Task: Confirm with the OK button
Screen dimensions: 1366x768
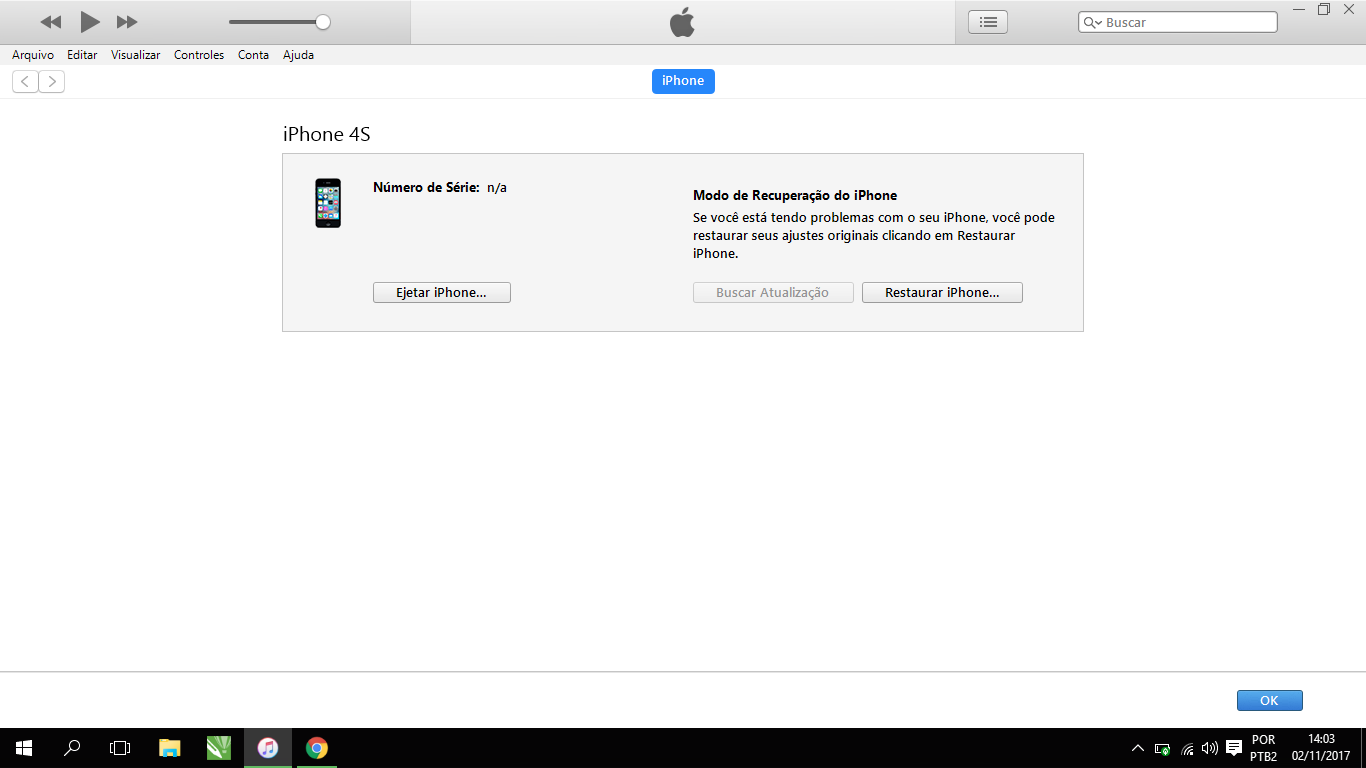Action: click(1269, 700)
